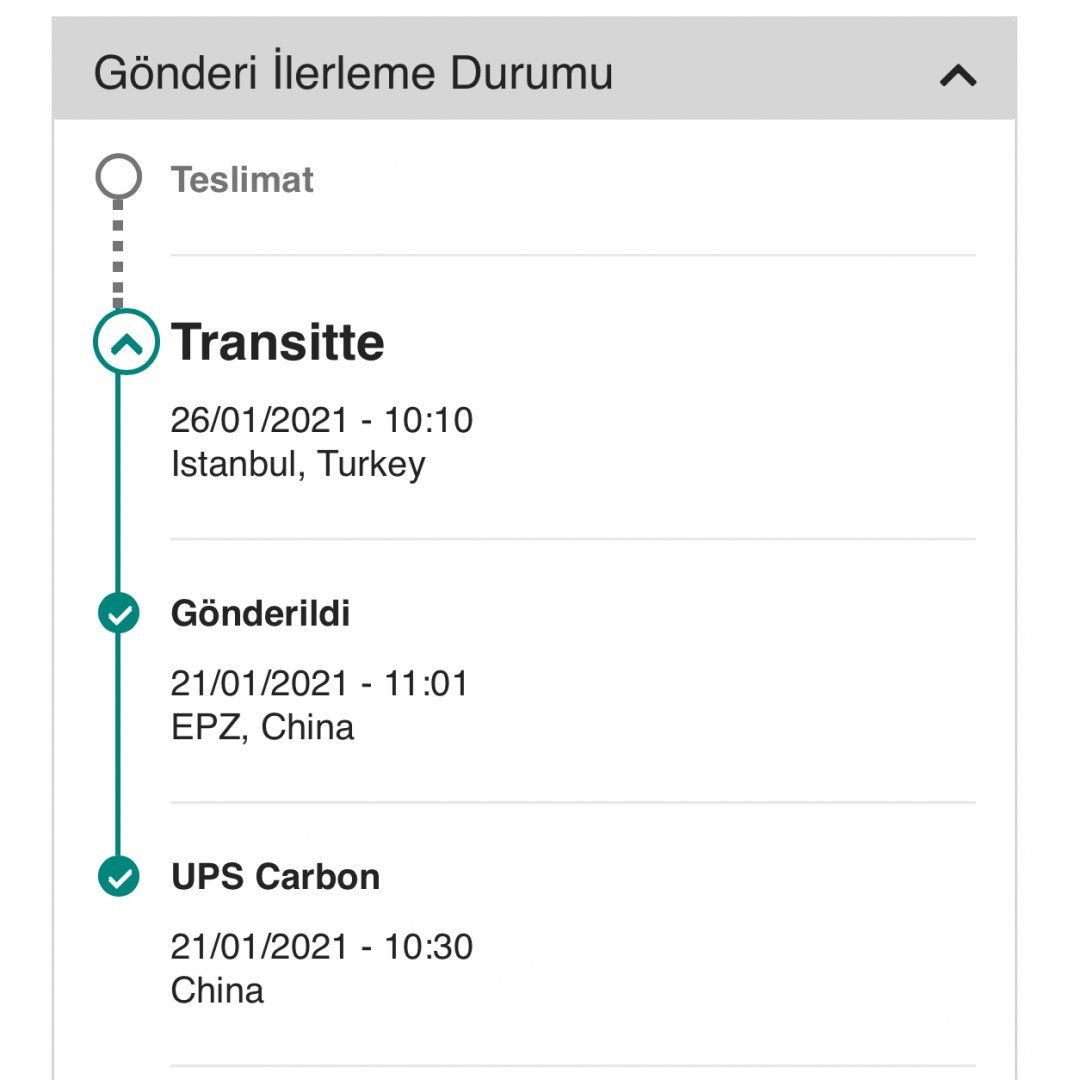The image size is (1069, 1080).
Task: Click the 26/01/2021 - 10:10 timestamp
Action: click(321, 420)
